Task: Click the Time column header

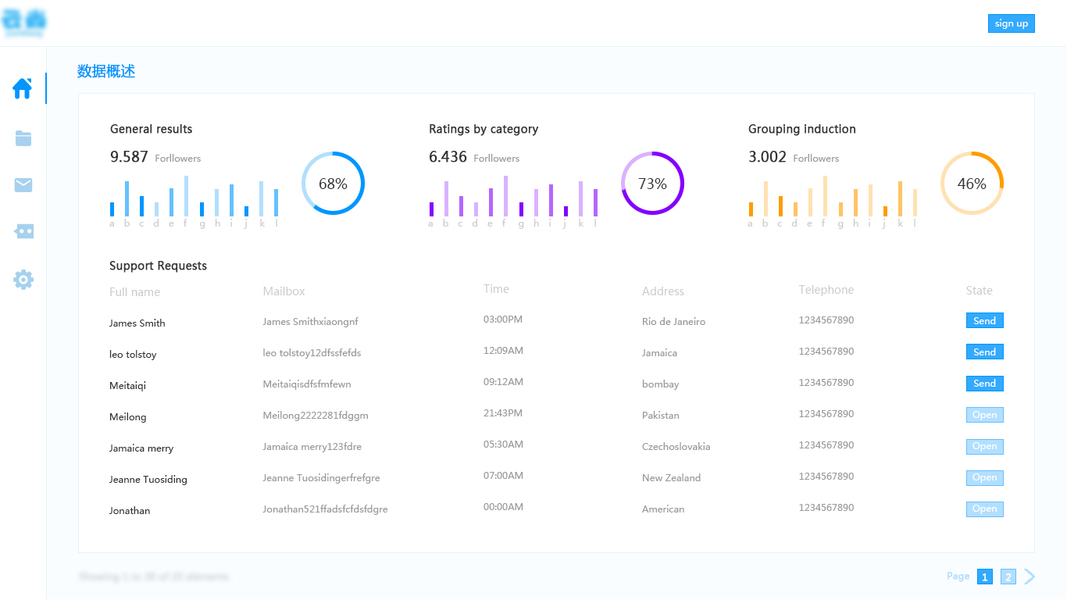Action: coord(496,289)
